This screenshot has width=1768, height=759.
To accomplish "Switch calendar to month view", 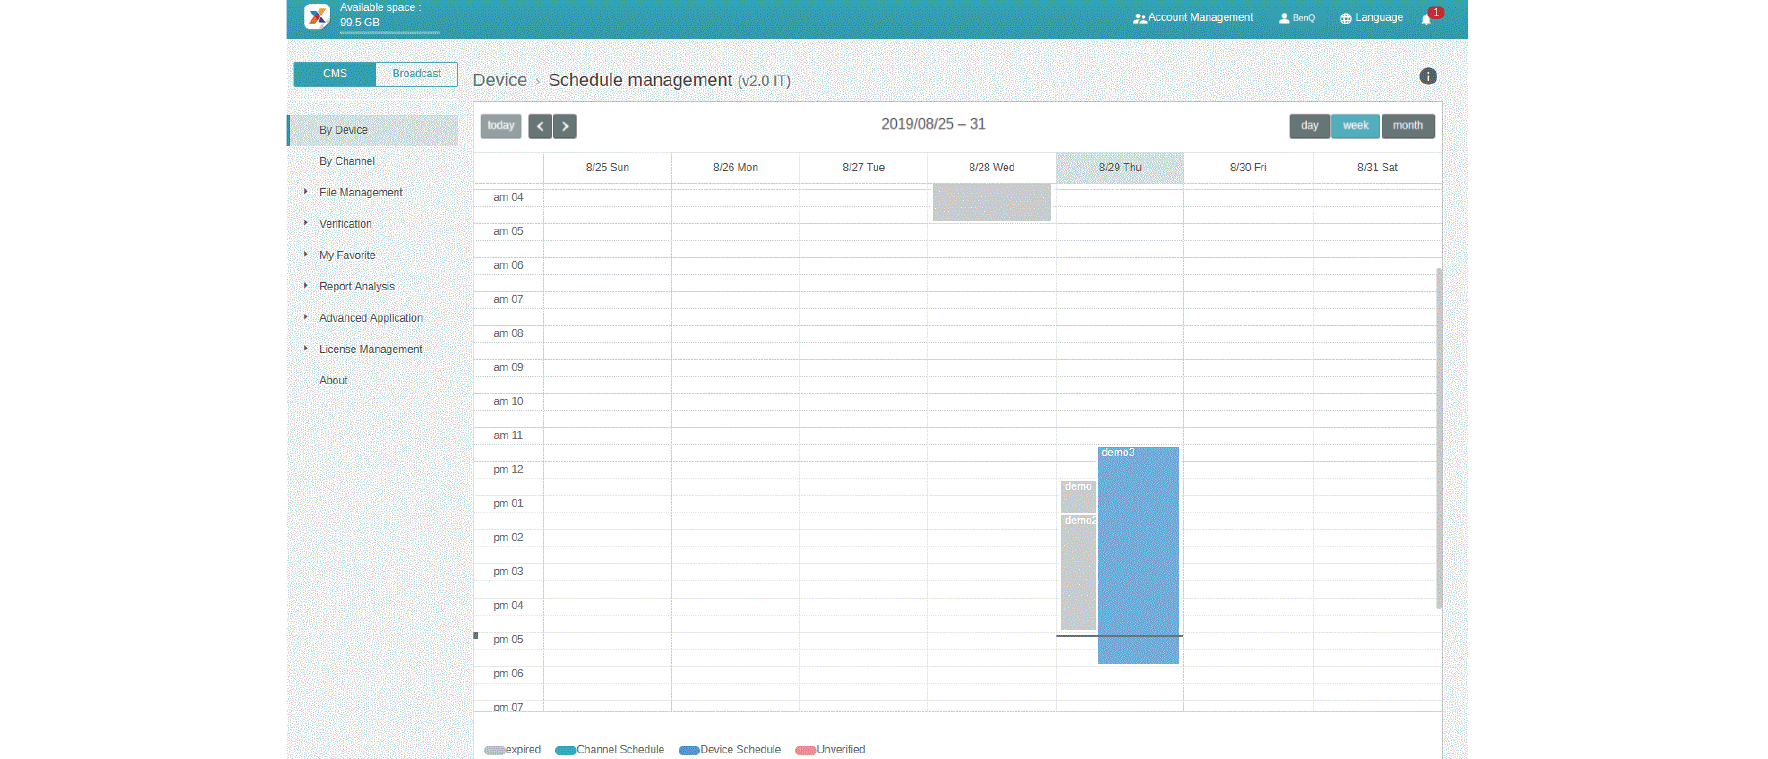I will 1407,126.
